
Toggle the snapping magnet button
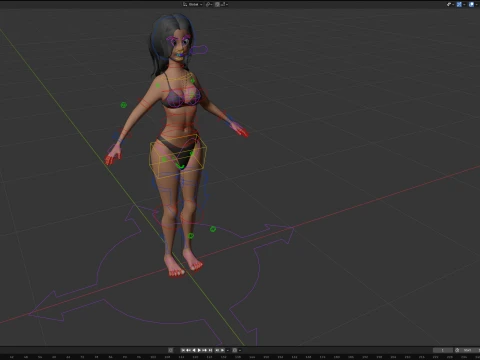[x=217, y=4]
